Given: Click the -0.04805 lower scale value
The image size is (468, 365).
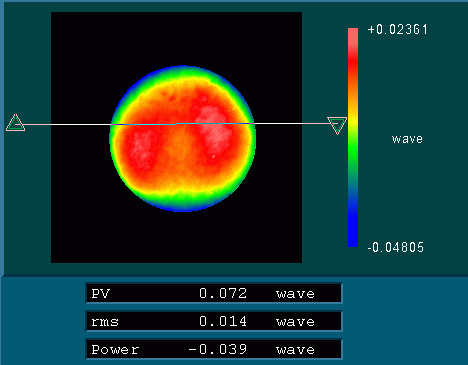Looking at the screenshot, I should click(396, 247).
